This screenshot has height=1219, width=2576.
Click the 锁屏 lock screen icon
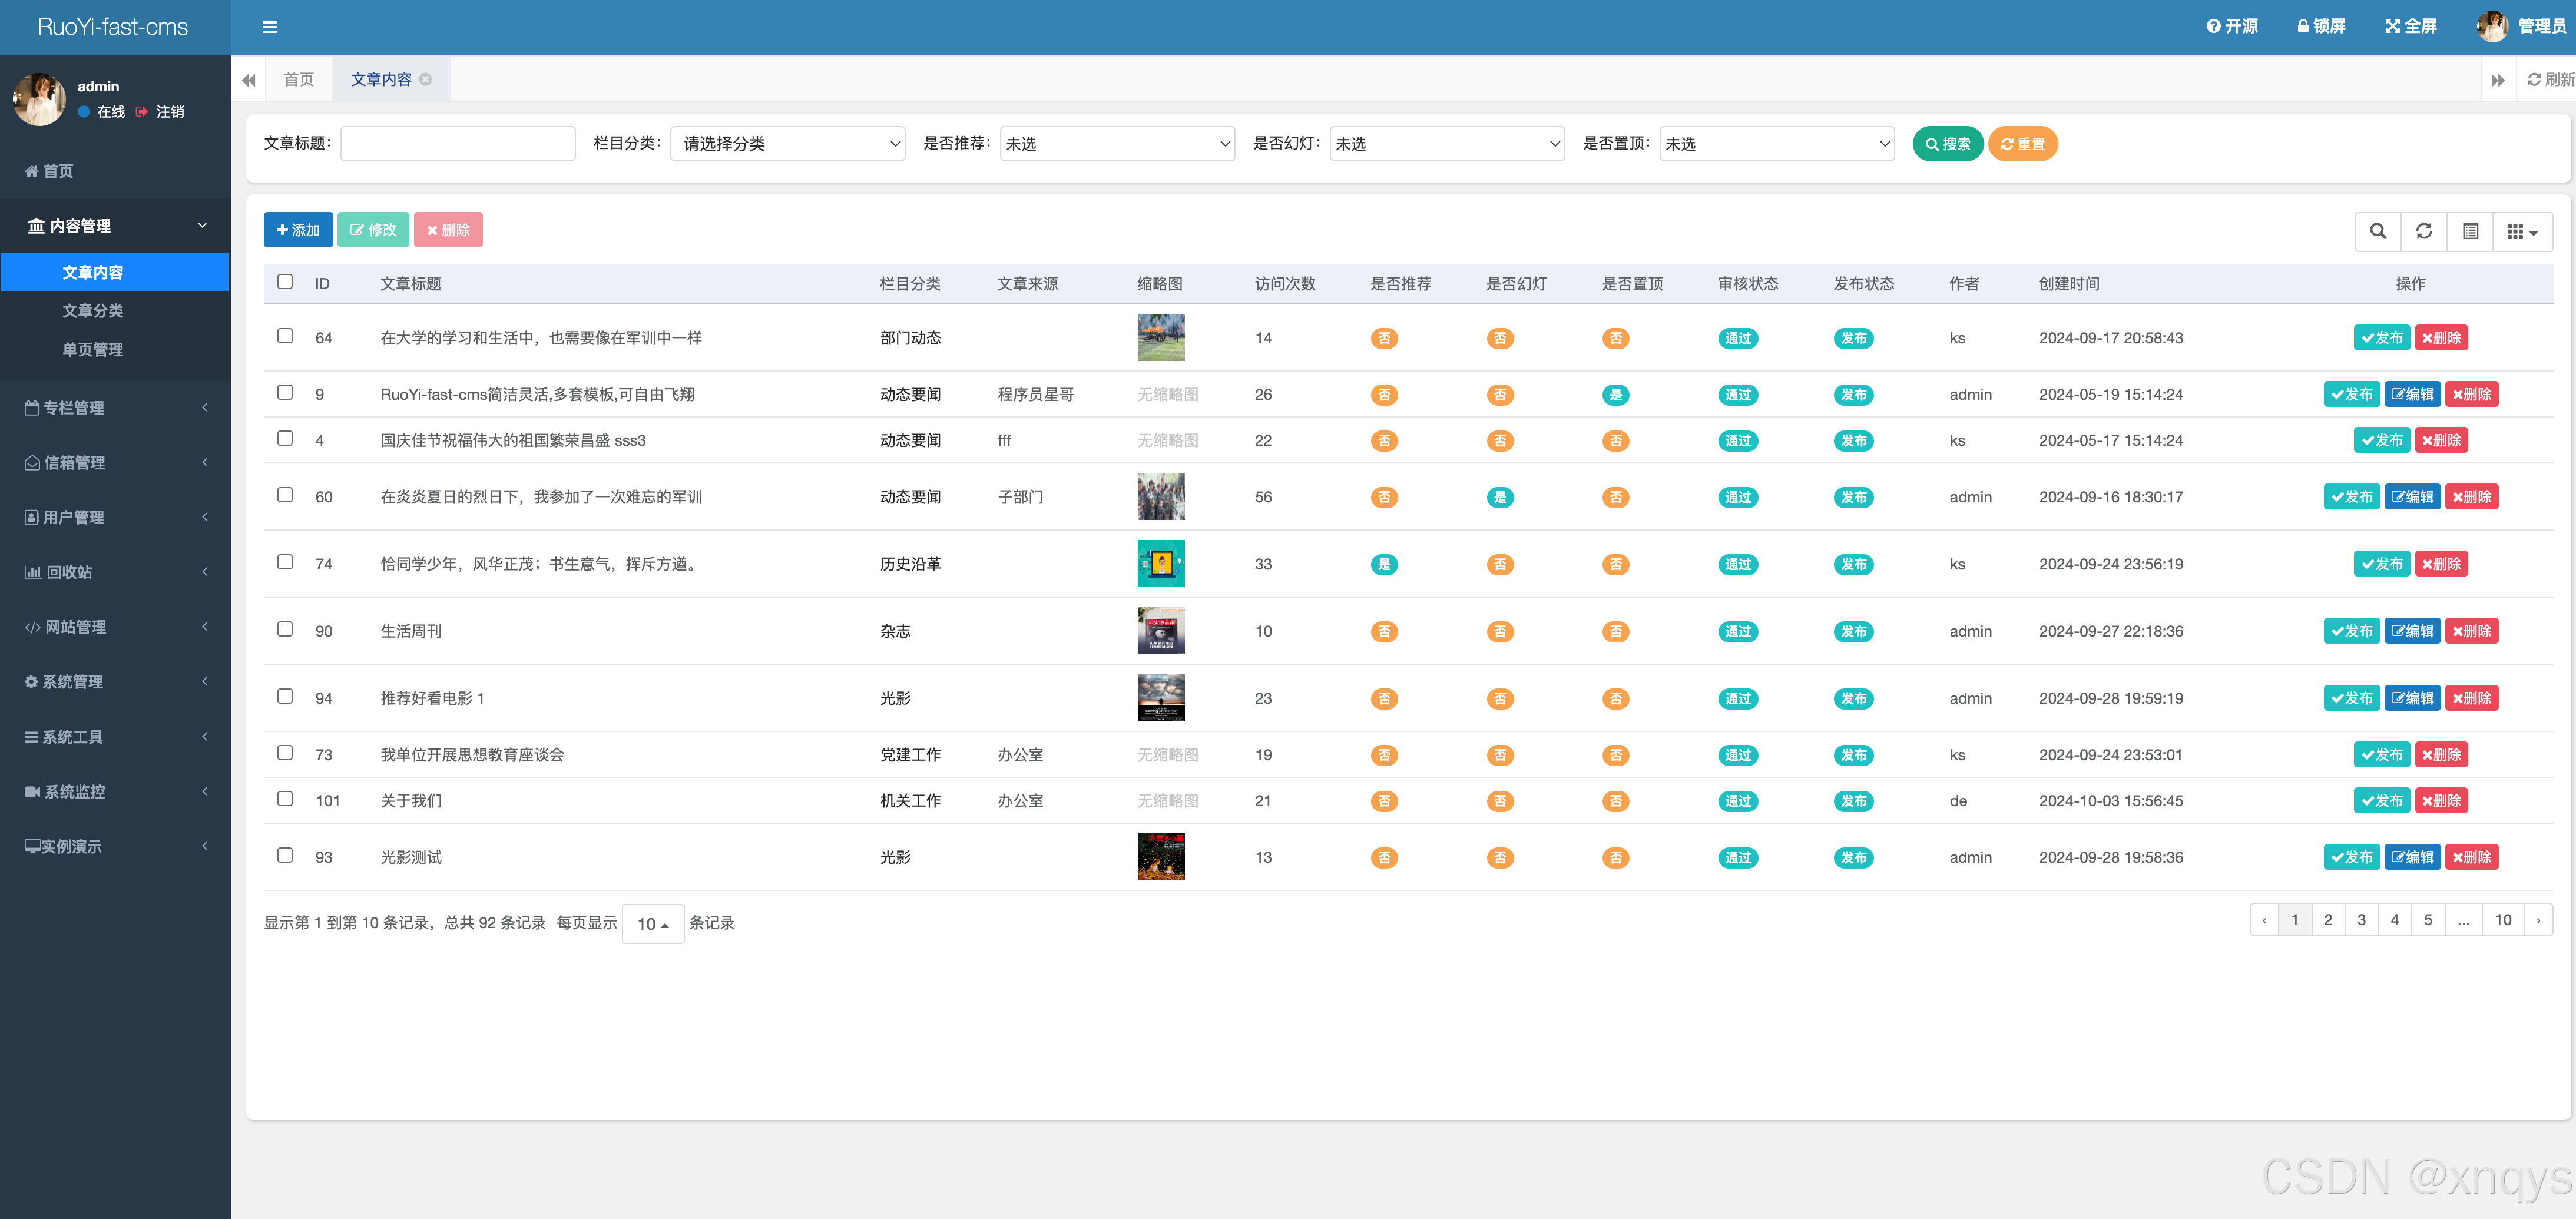tap(2302, 26)
